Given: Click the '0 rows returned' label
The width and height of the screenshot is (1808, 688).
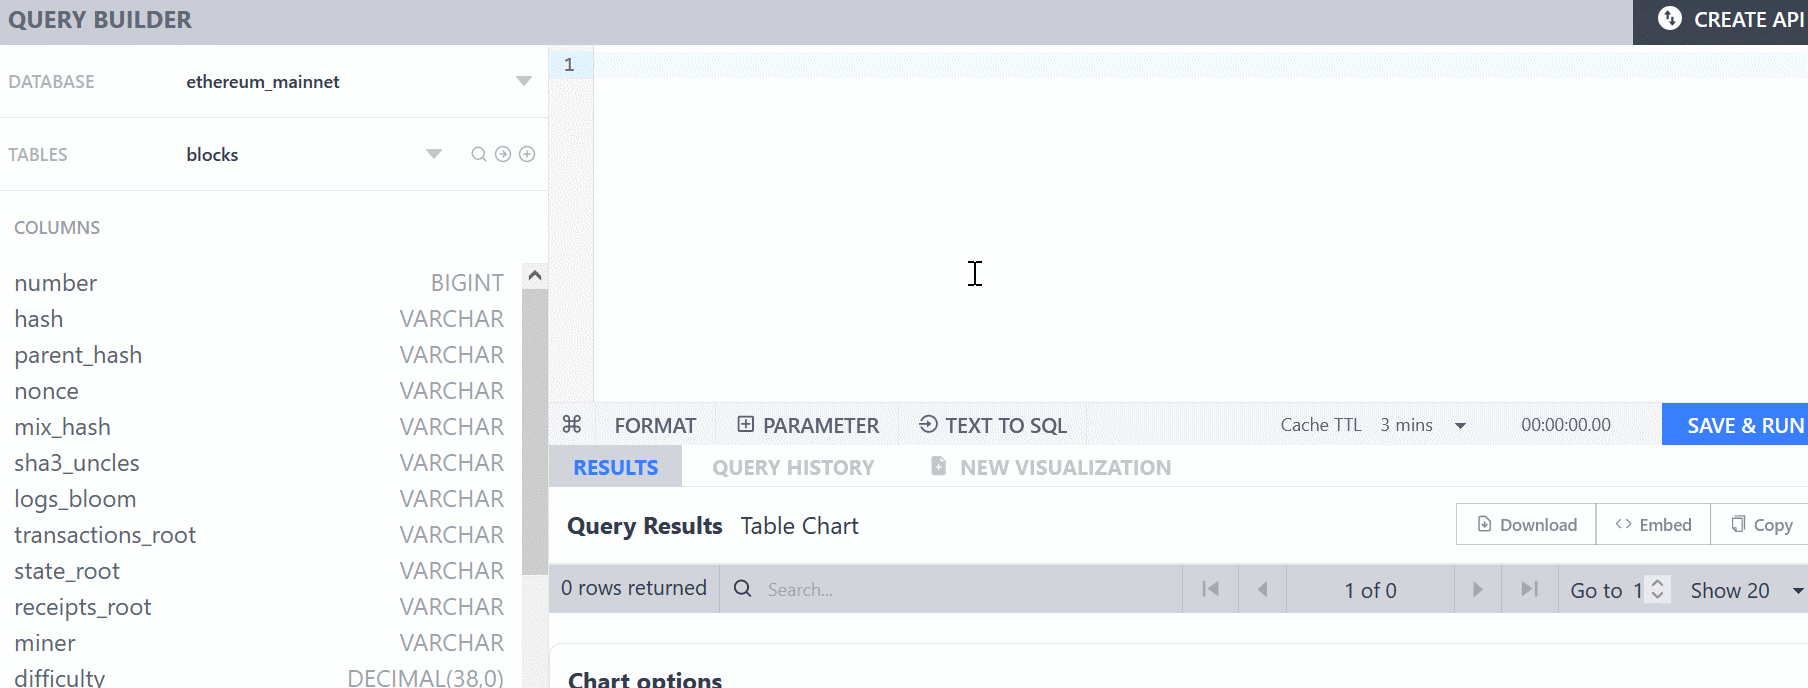Looking at the screenshot, I should tap(633, 588).
